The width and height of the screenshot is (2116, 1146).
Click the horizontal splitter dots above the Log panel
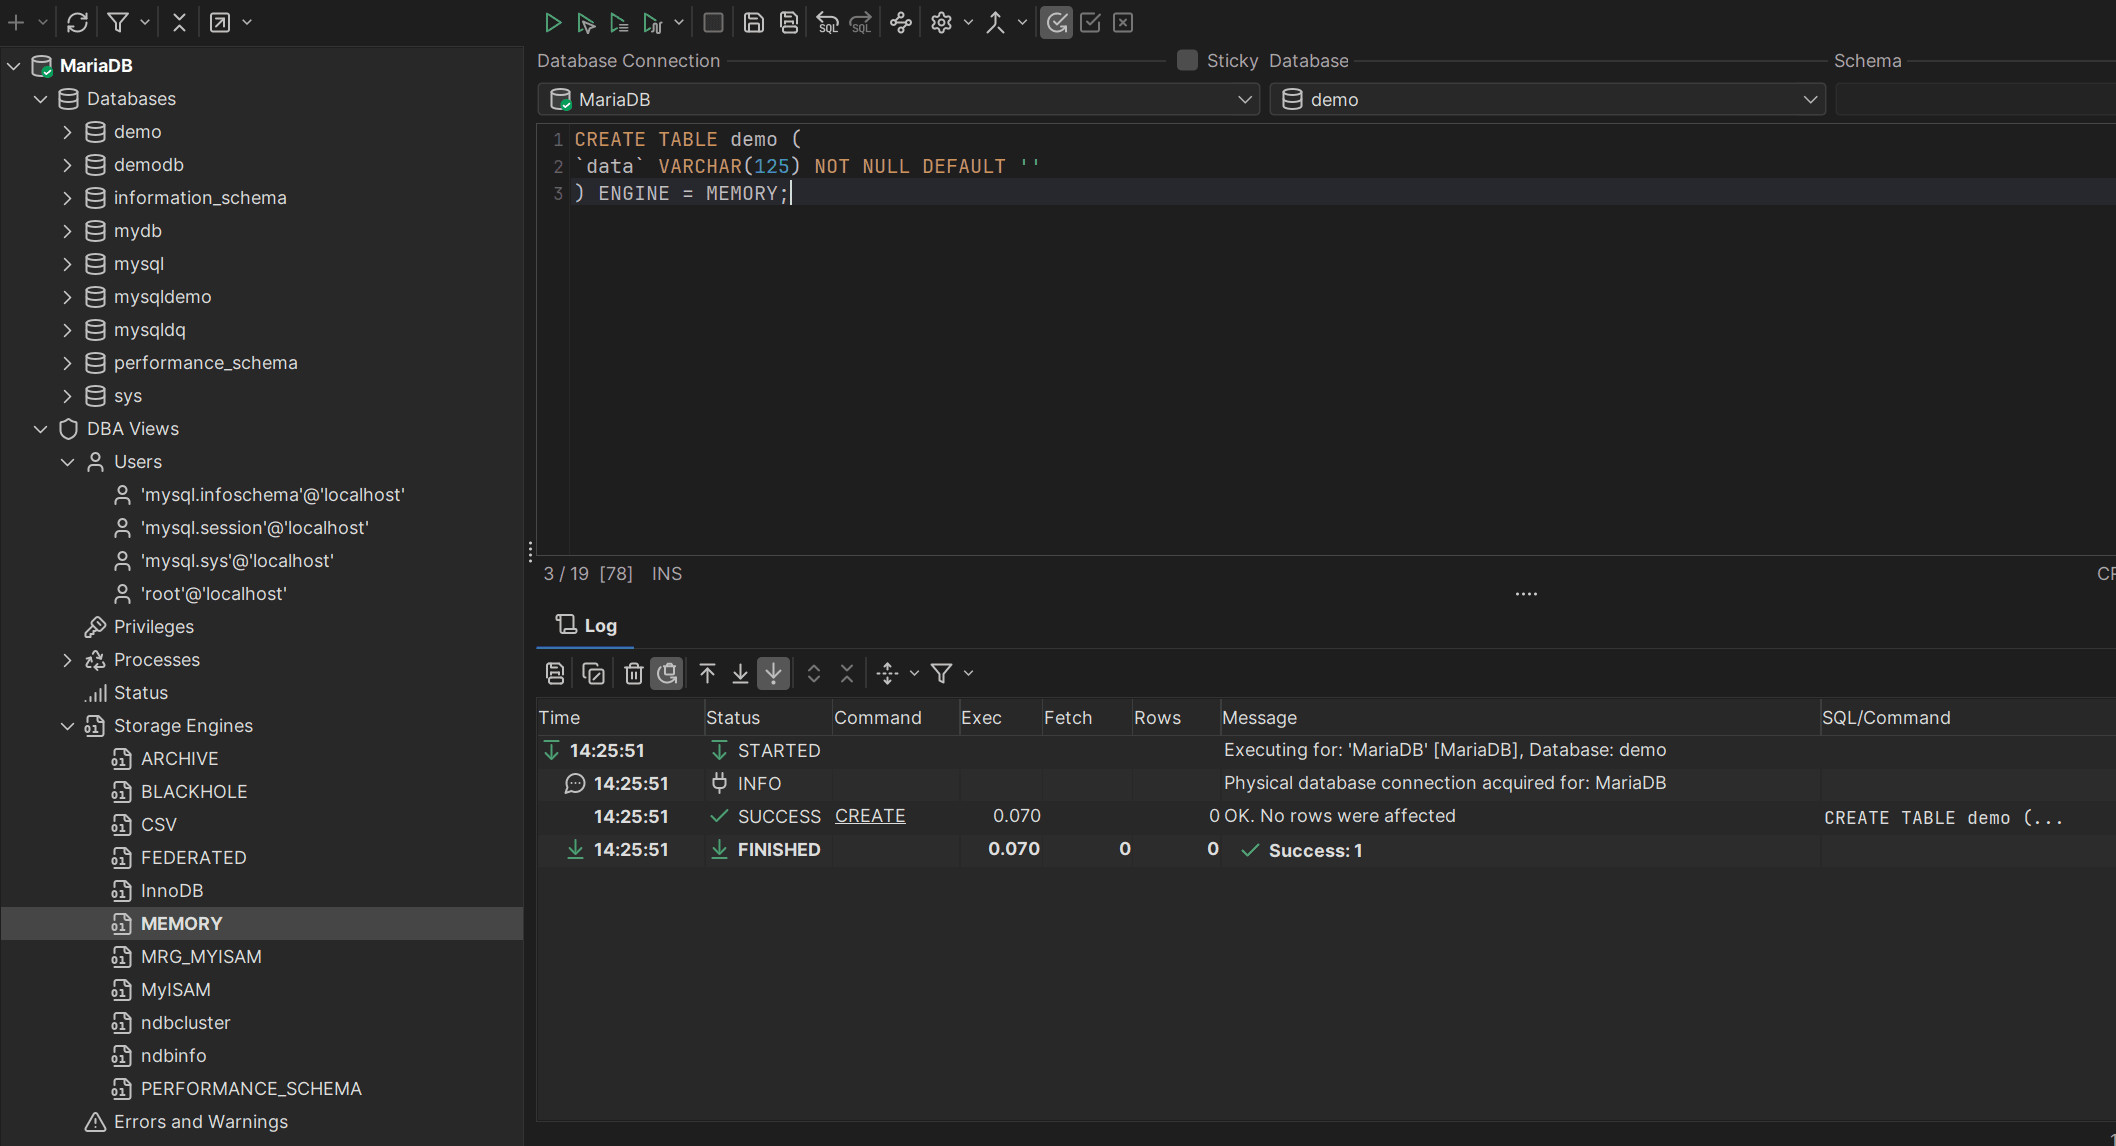click(x=1526, y=594)
